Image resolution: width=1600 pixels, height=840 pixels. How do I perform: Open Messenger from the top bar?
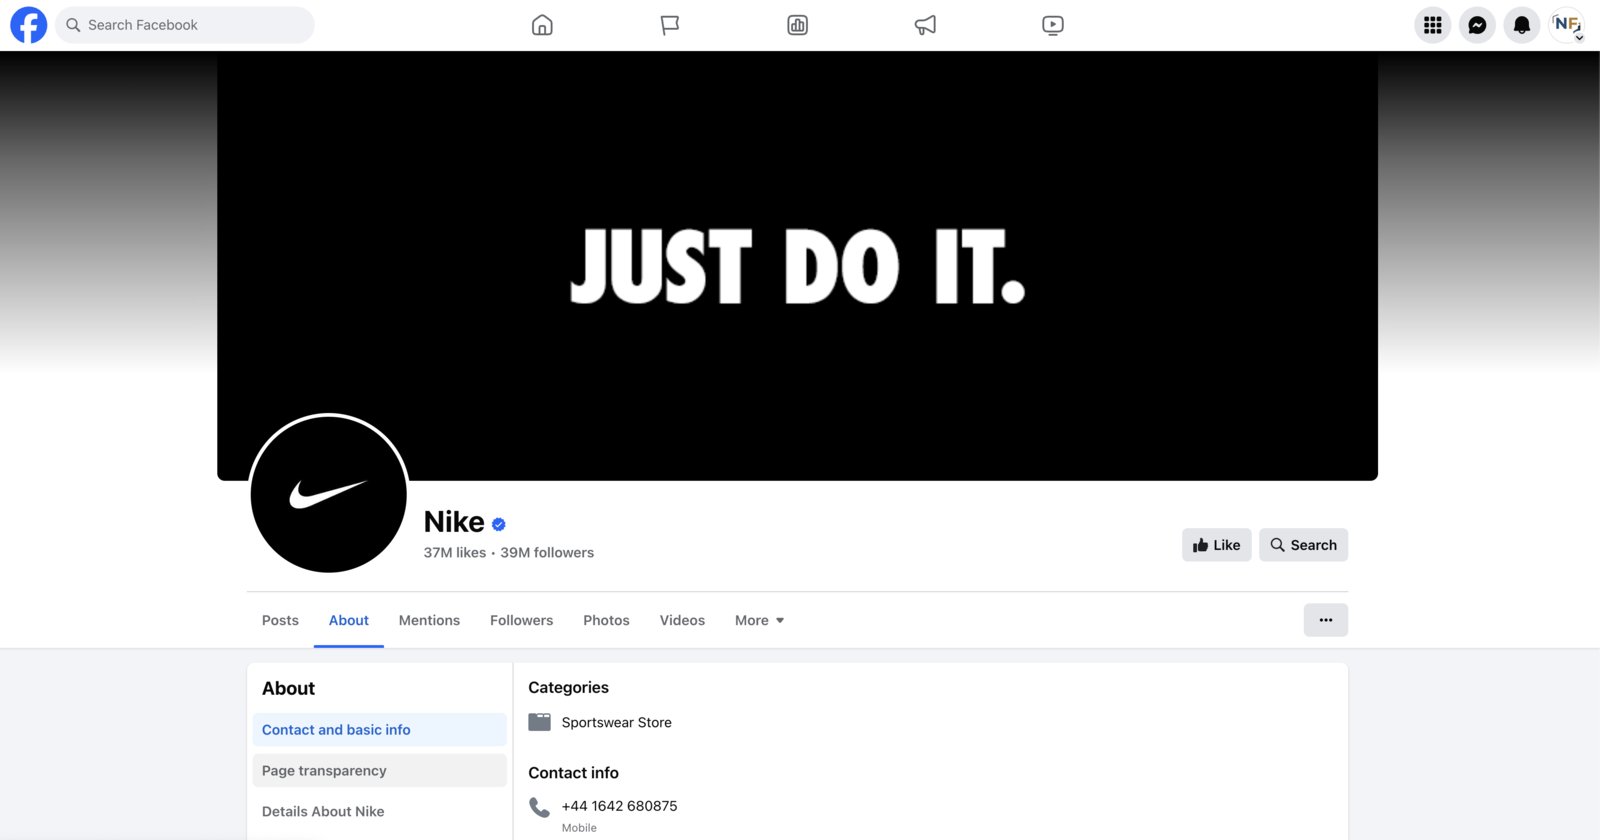1477,25
